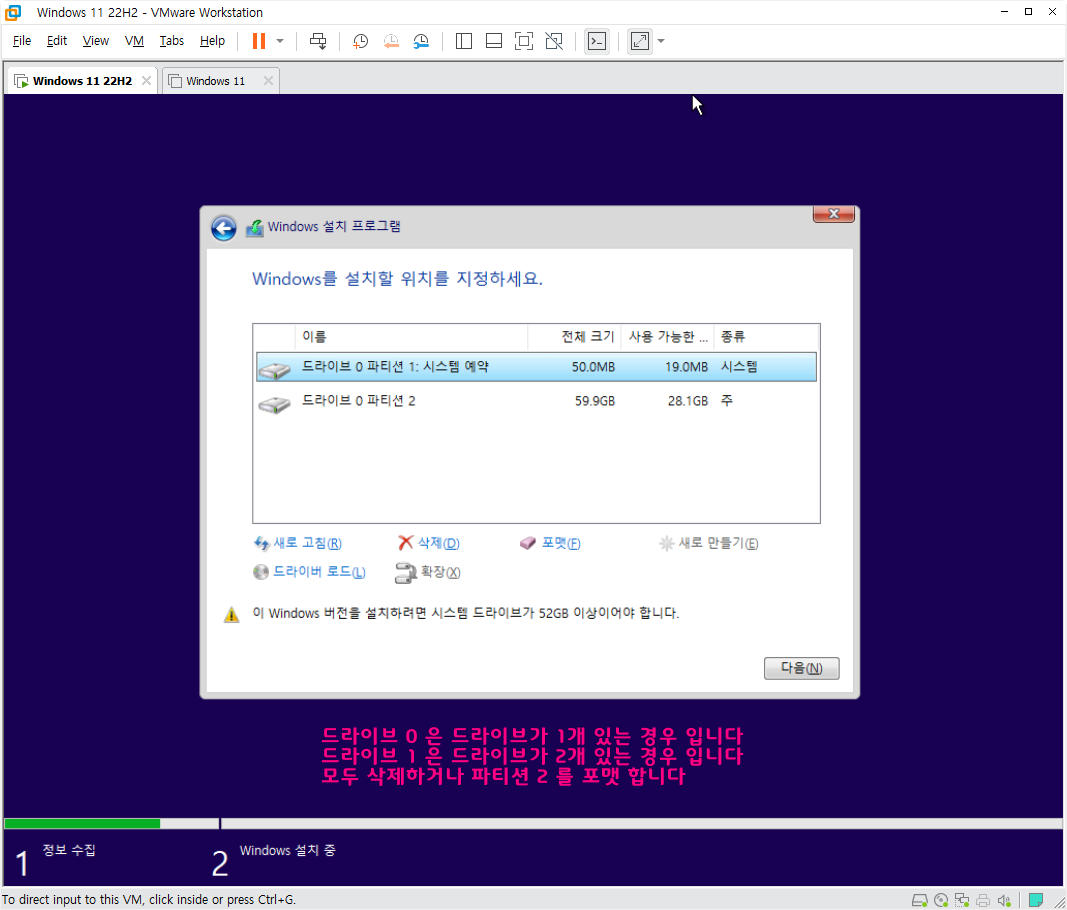
Task: Take a snapshot of the VM
Action: click(x=360, y=41)
